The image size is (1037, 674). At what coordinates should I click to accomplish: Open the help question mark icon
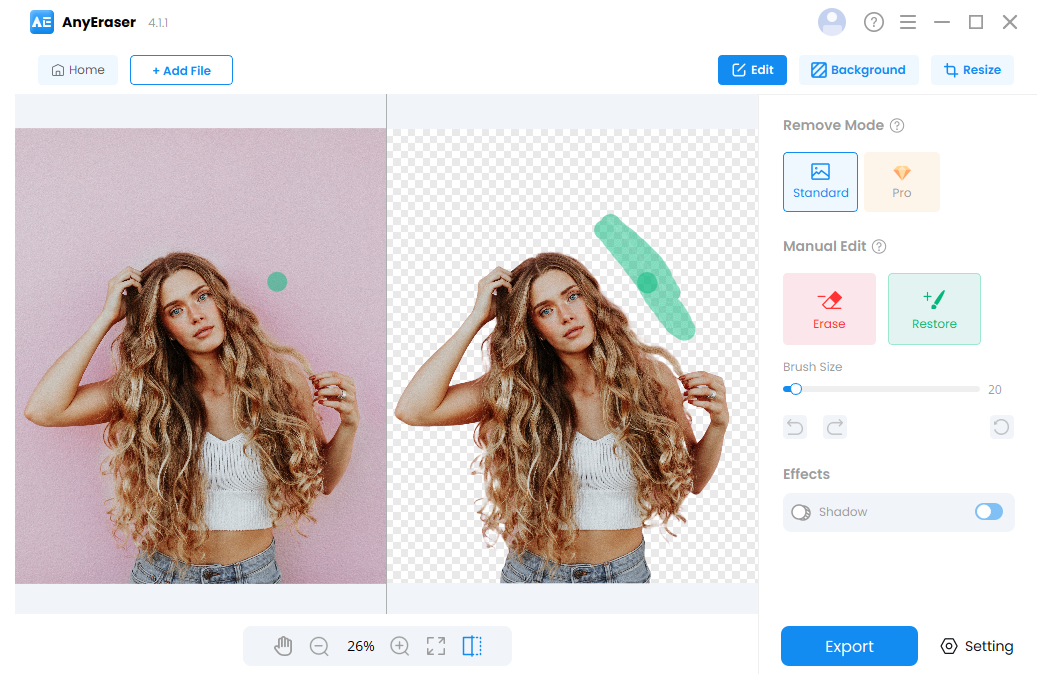(x=874, y=22)
